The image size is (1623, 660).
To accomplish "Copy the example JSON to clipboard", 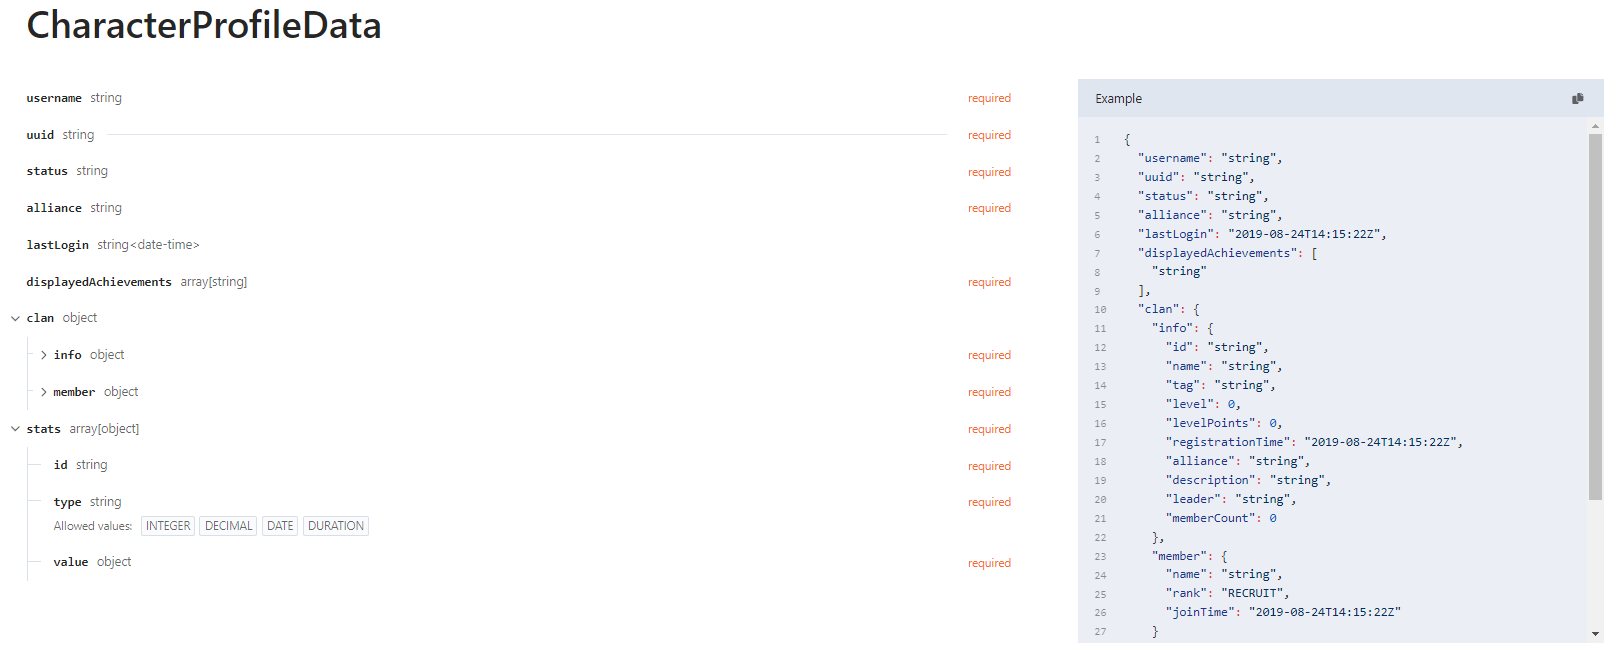I will tap(1577, 99).
